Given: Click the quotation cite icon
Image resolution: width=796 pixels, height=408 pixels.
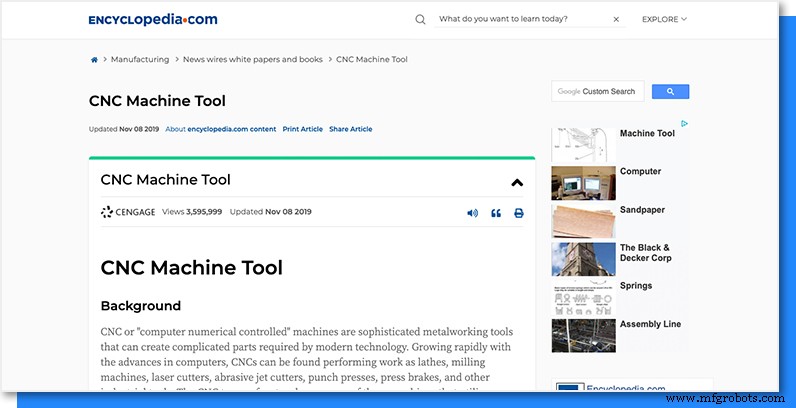Looking at the screenshot, I should tap(496, 213).
